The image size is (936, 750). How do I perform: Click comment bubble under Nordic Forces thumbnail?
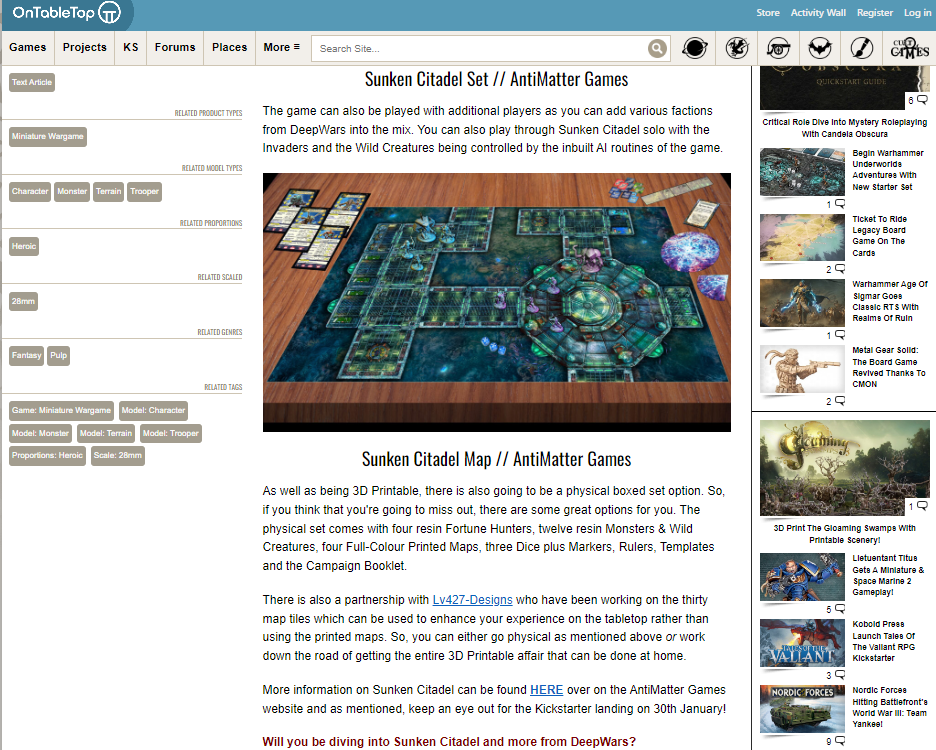(840, 740)
